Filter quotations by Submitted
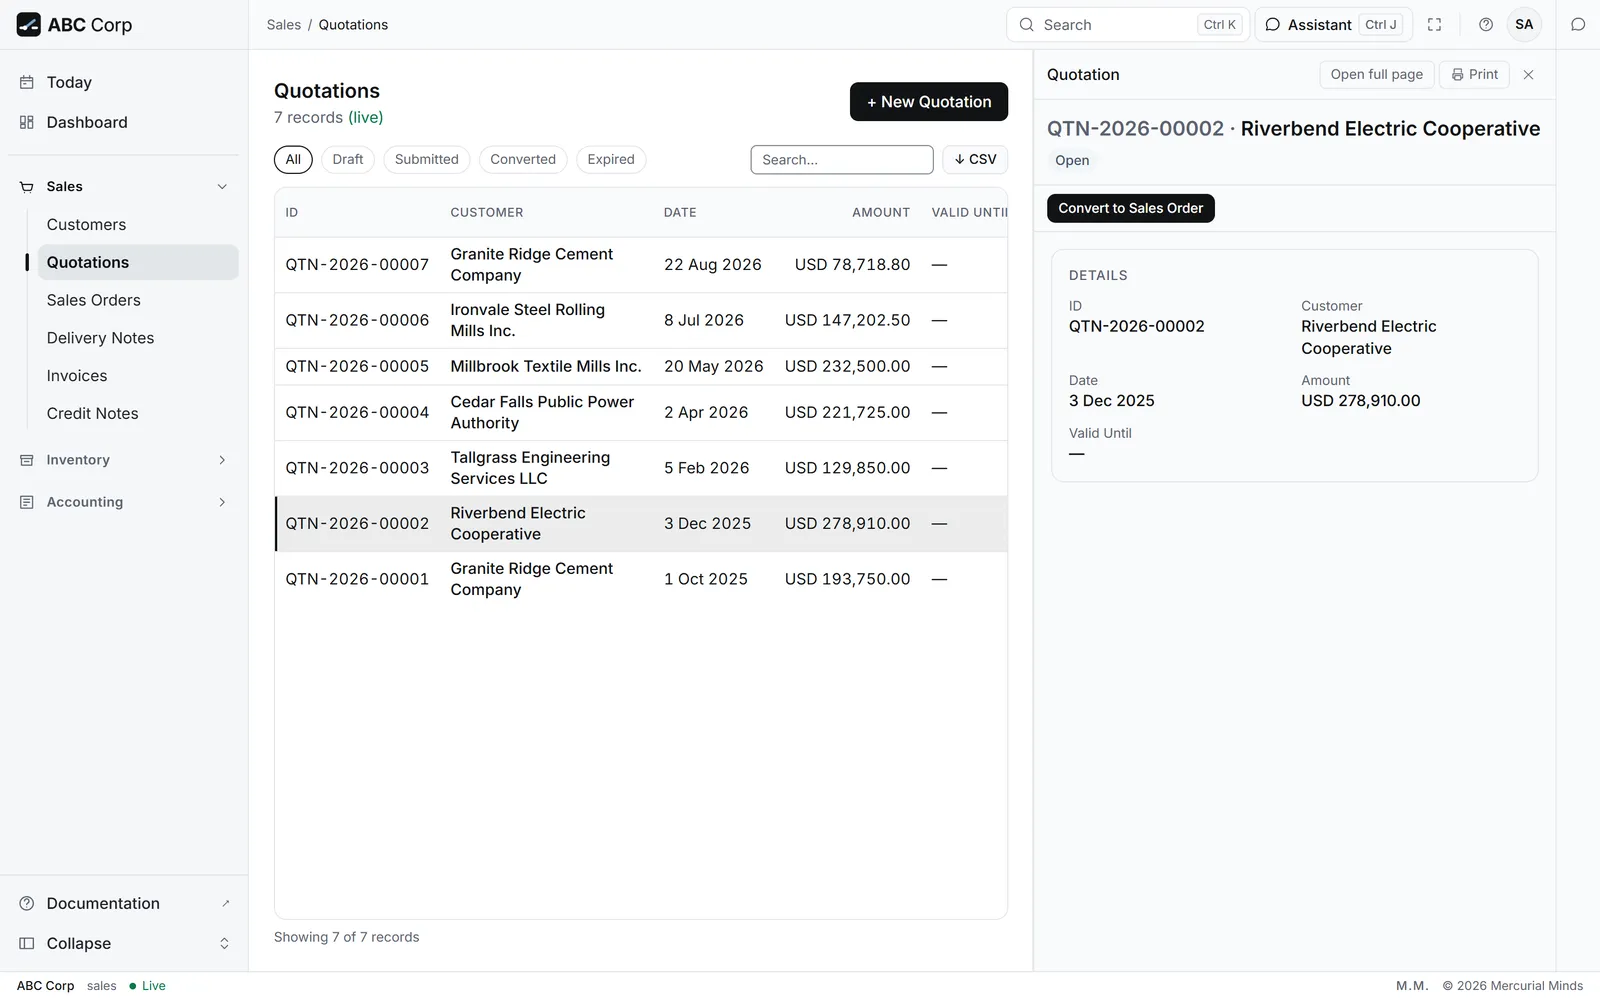 (x=427, y=160)
